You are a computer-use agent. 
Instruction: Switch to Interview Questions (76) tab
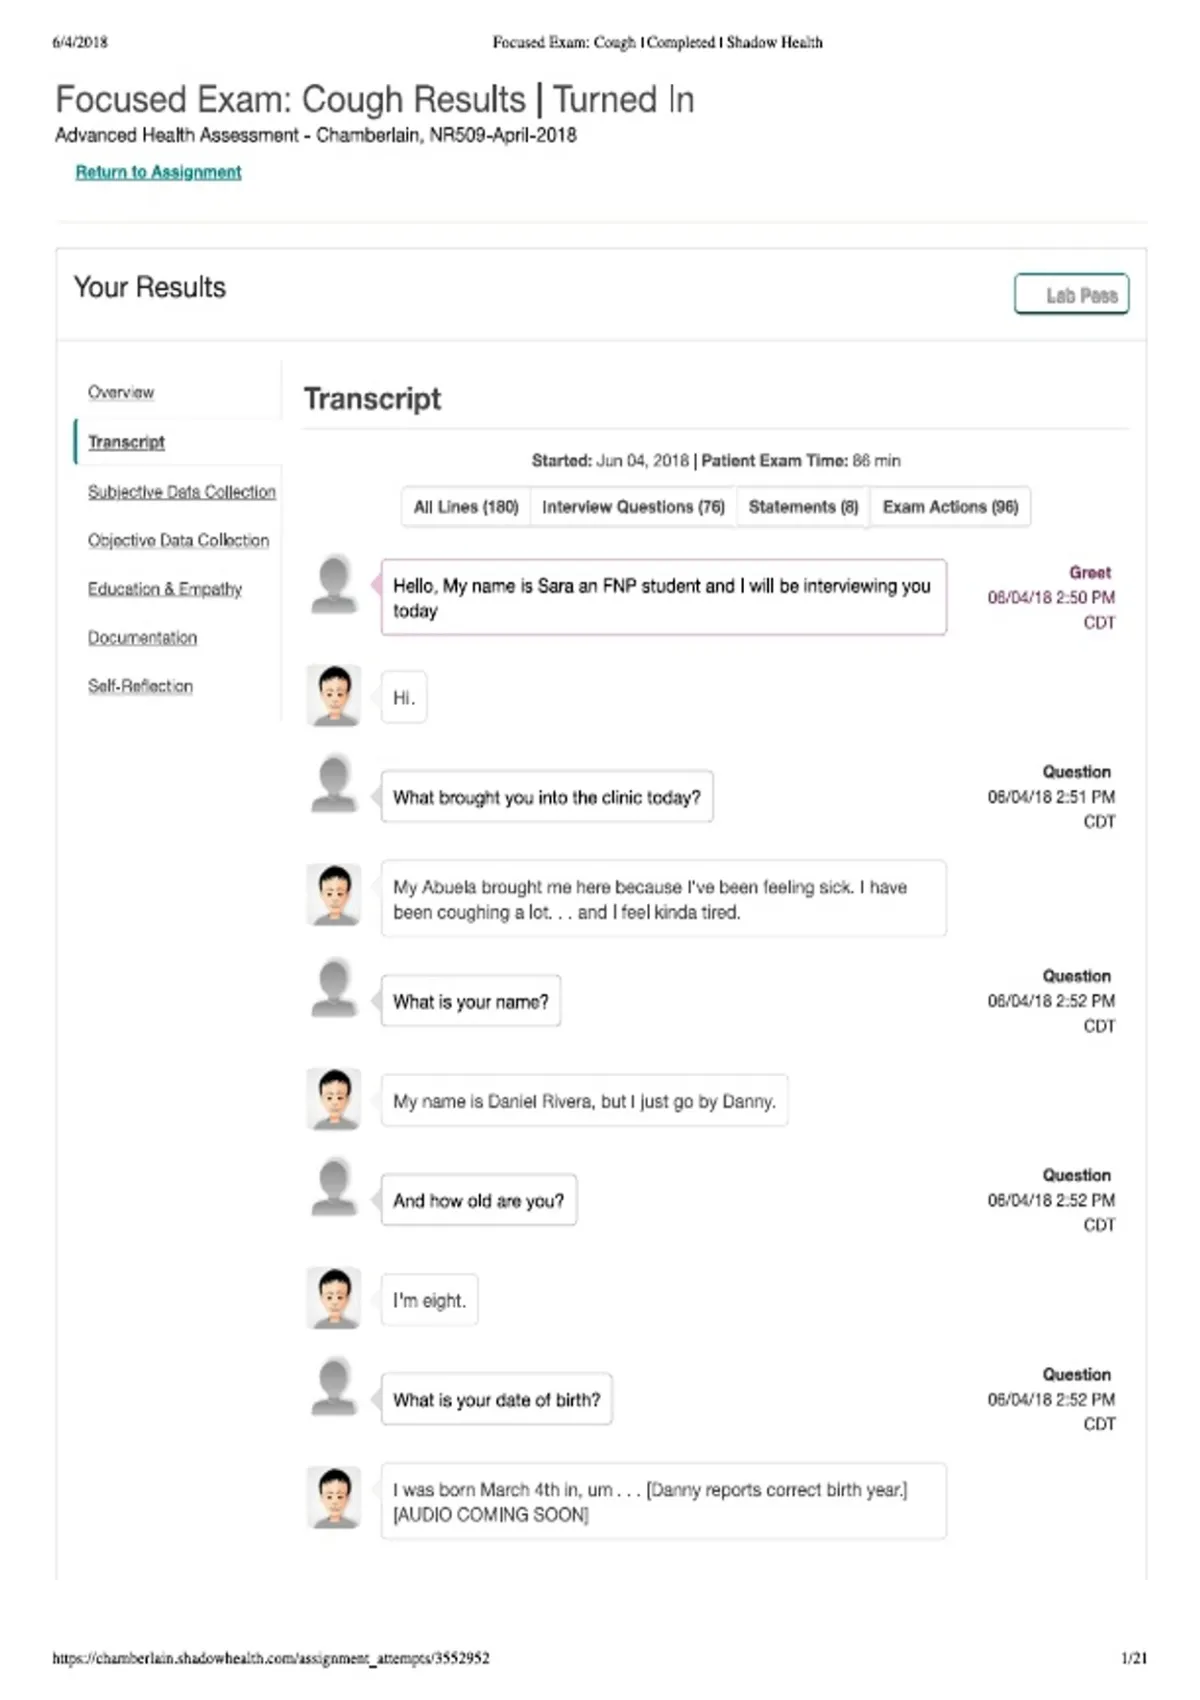coord(633,507)
